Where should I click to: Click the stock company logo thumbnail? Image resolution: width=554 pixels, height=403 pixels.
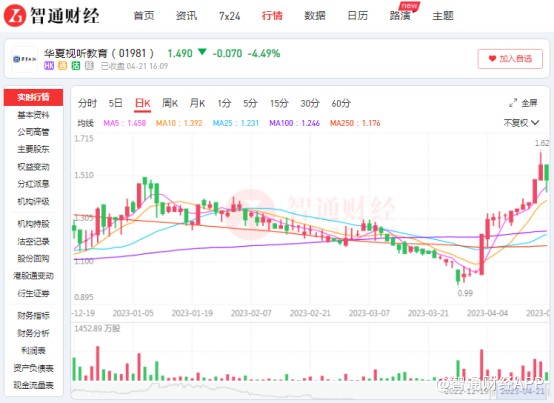pyautogui.click(x=24, y=59)
